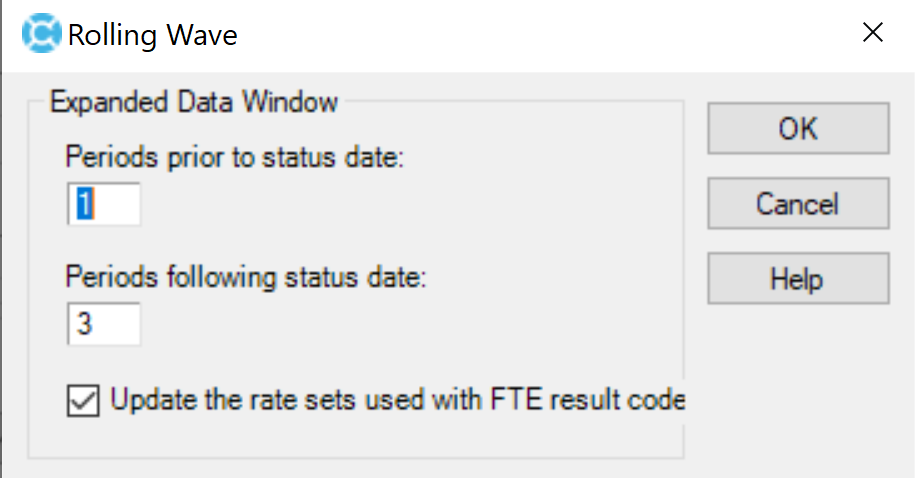The image size is (915, 478).
Task: Click the 'Periods prior to status date:' label
Action: [x=235, y=157]
